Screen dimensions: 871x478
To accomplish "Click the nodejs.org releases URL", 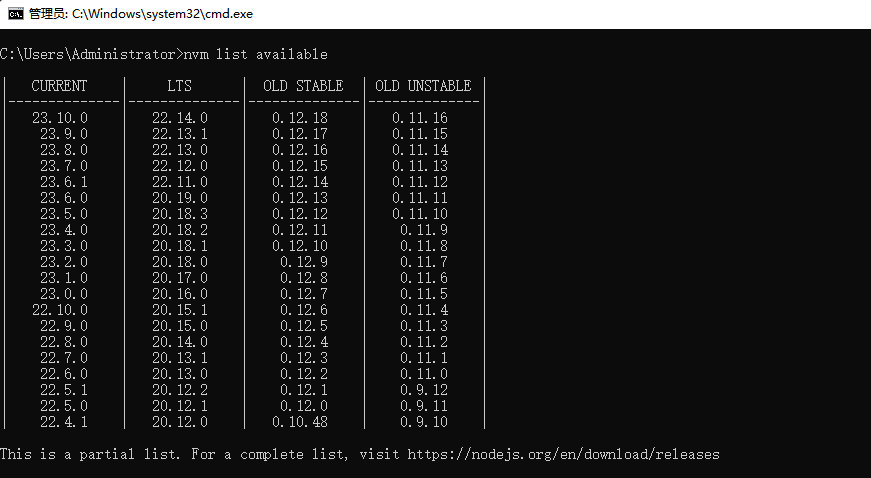I will click(563, 455).
